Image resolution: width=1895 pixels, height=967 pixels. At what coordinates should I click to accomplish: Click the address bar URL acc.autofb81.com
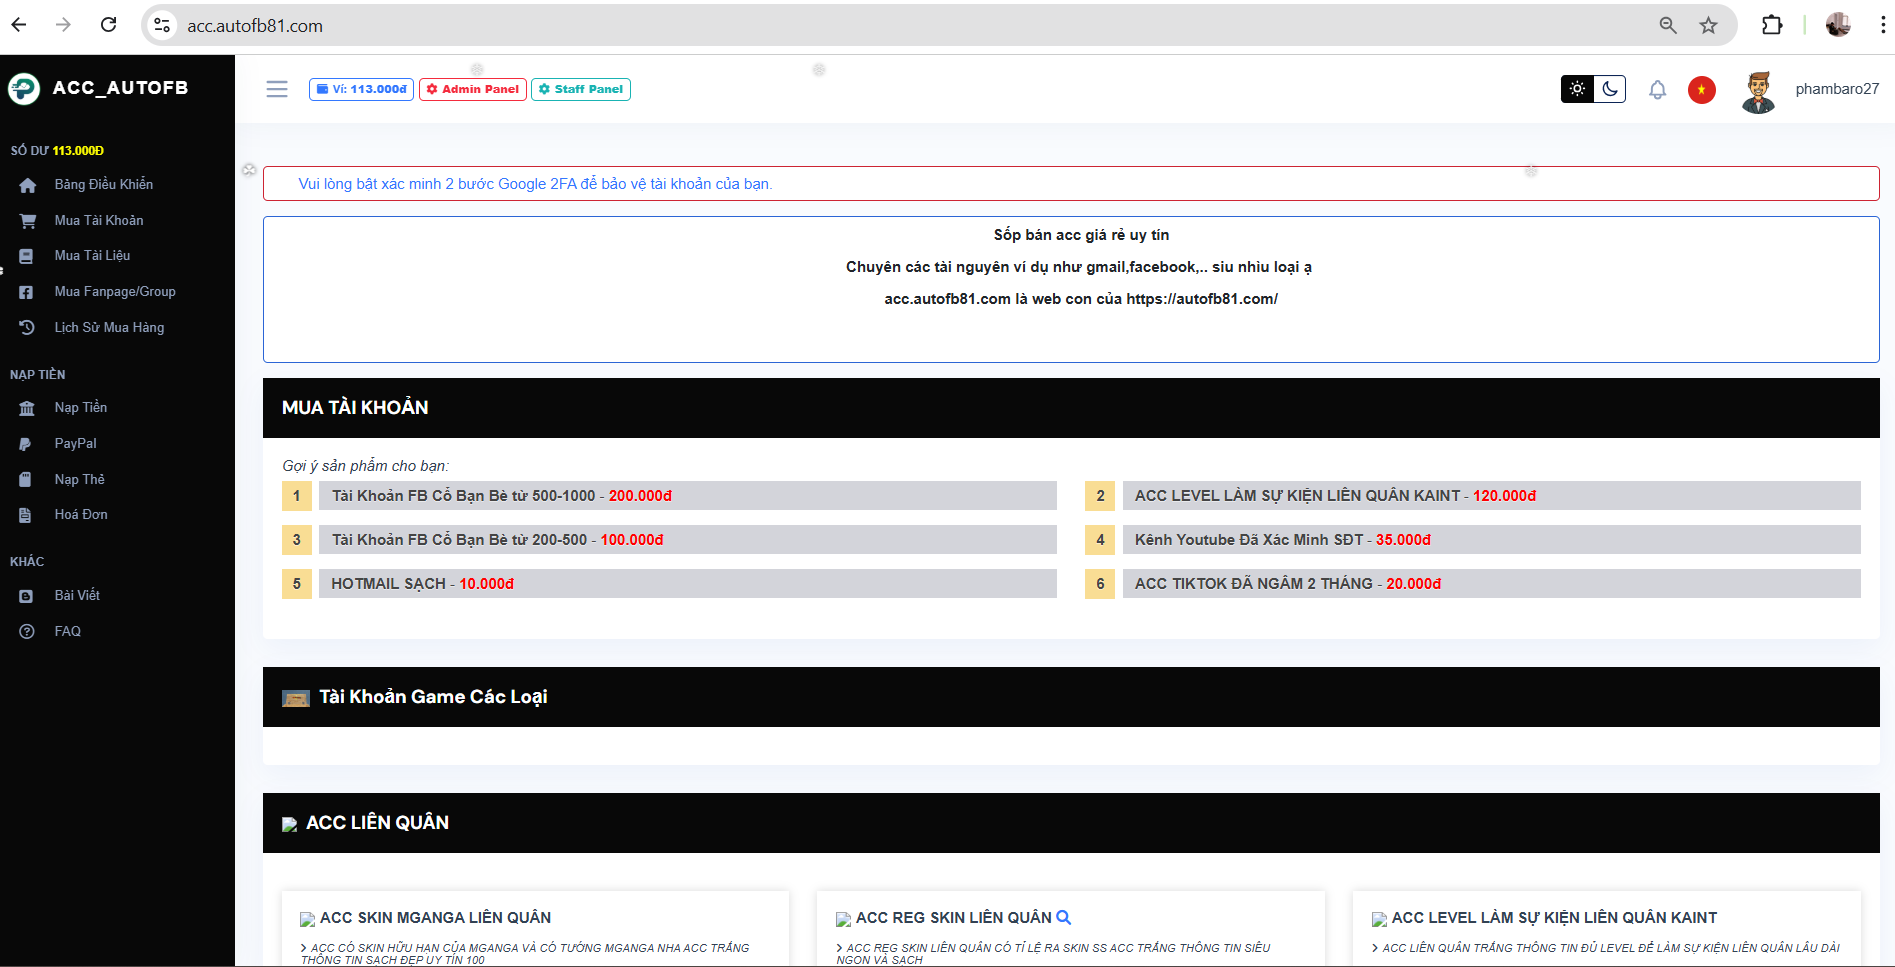pyautogui.click(x=255, y=26)
